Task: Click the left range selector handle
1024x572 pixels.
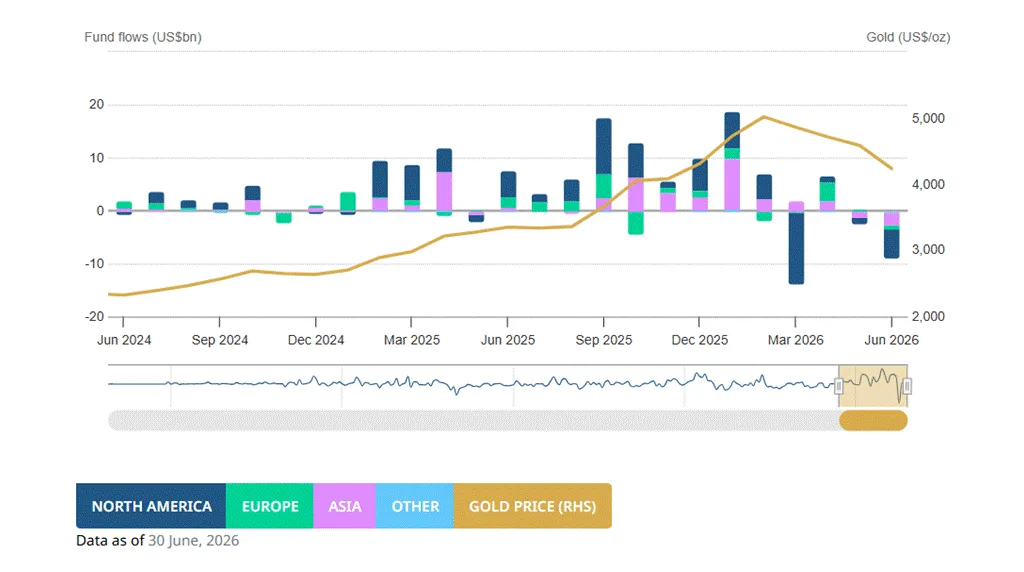Action: click(839, 387)
